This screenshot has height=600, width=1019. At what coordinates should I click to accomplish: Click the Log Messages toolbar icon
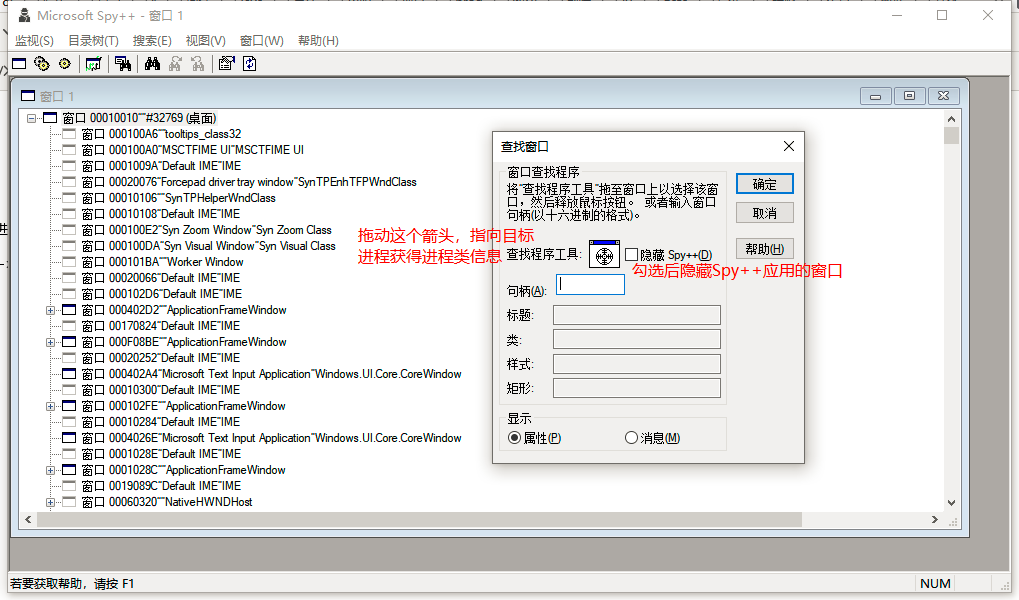pyautogui.click(x=94, y=64)
